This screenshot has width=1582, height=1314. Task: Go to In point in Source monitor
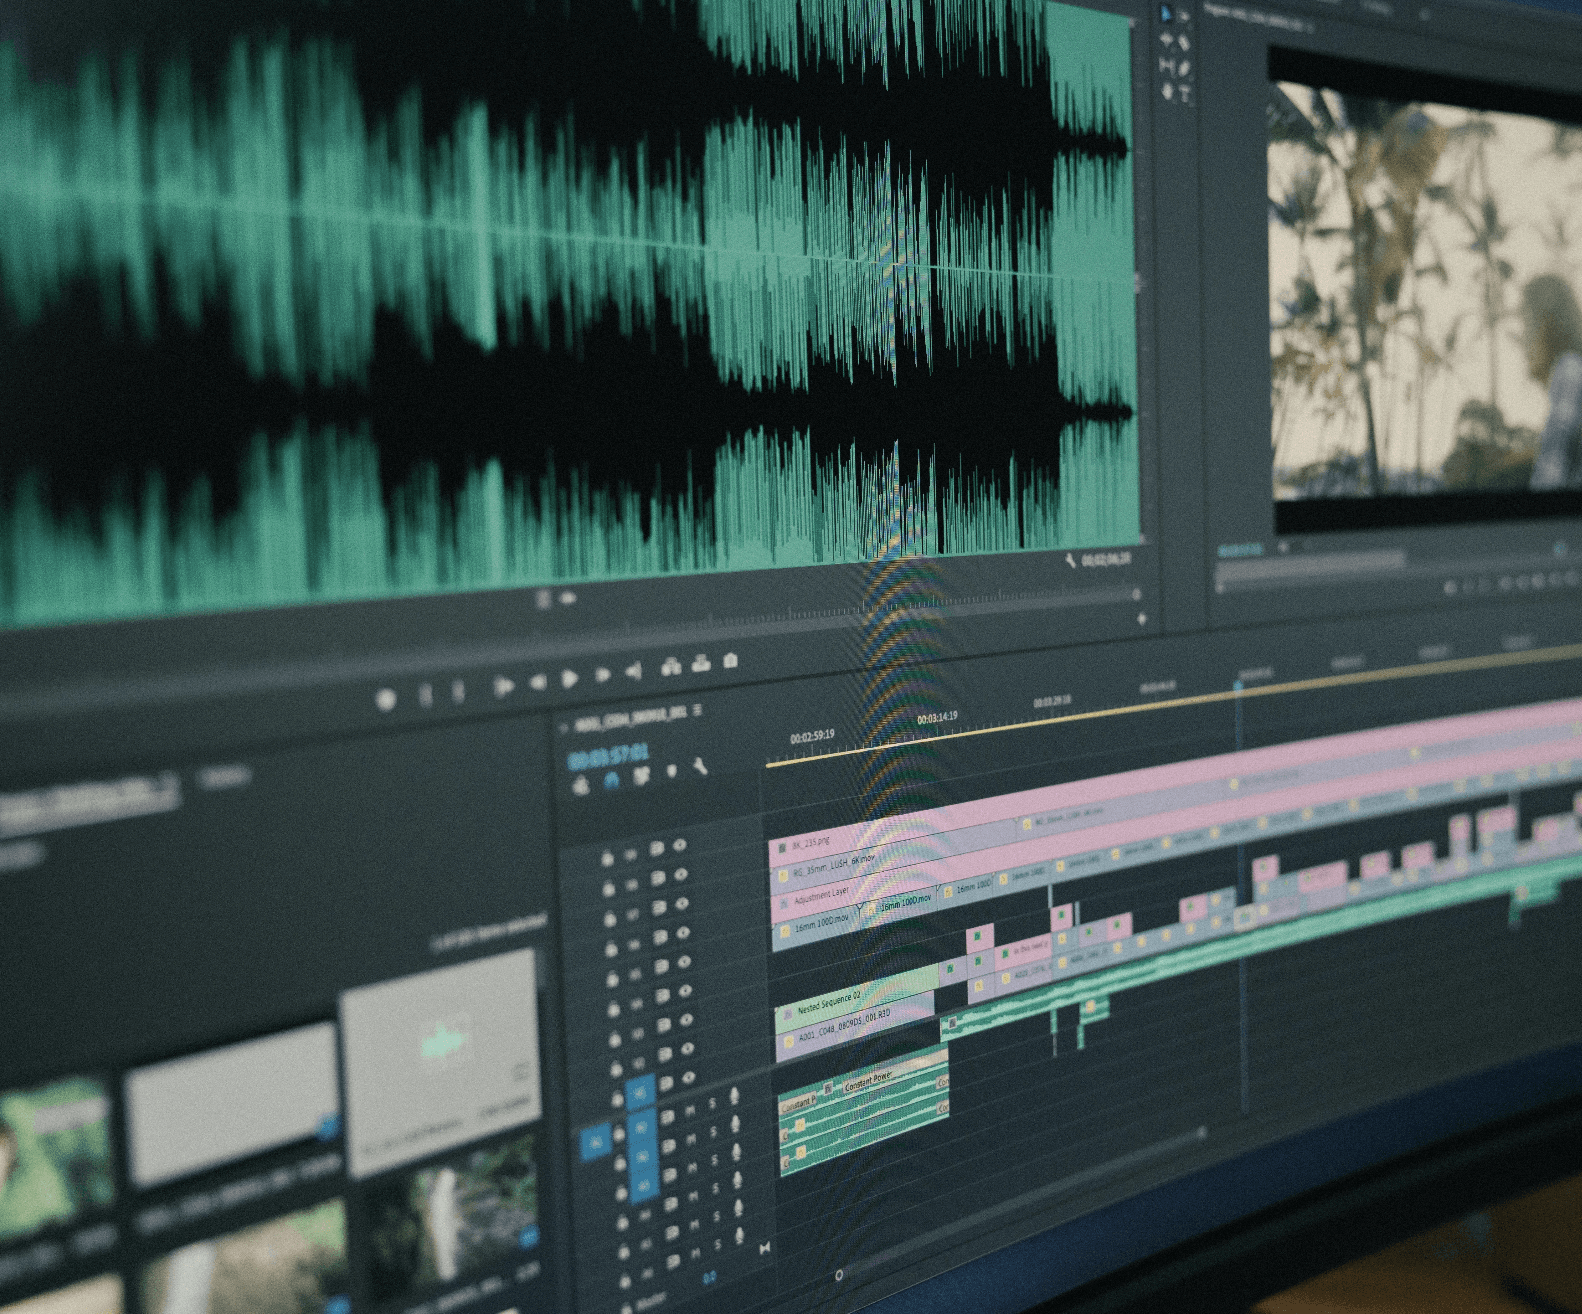tap(503, 686)
